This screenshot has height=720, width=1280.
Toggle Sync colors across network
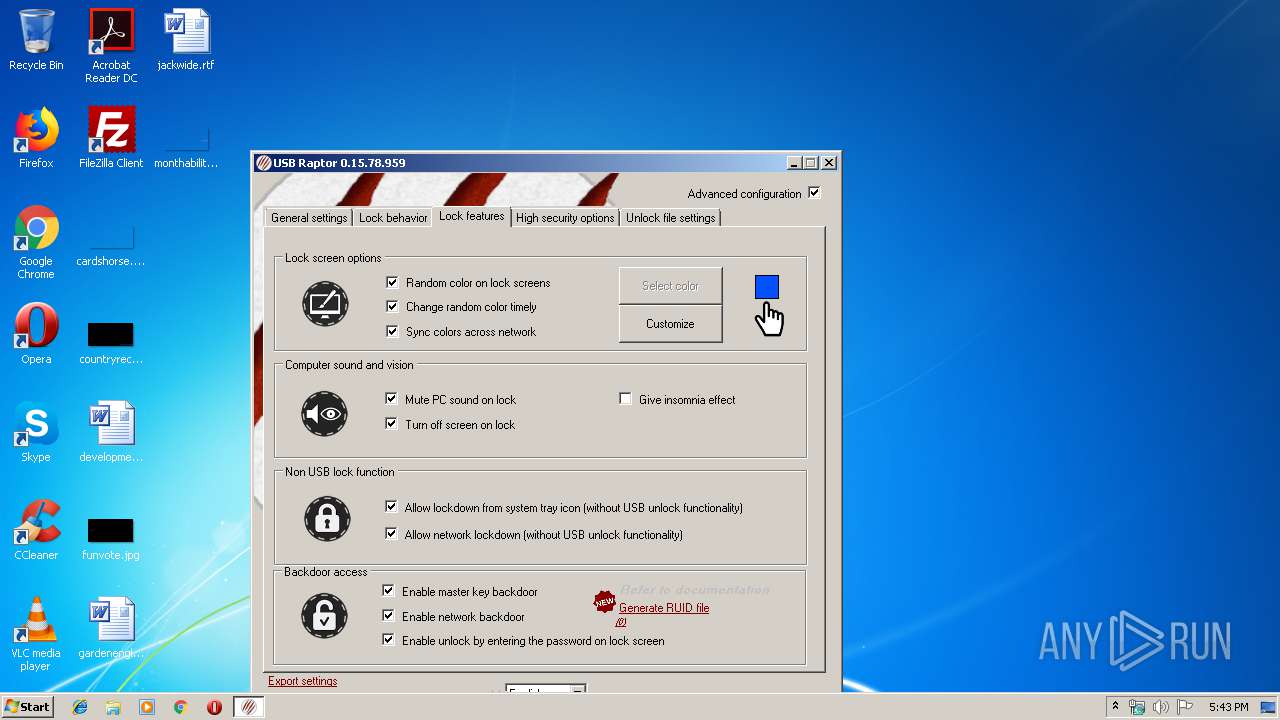coord(392,331)
